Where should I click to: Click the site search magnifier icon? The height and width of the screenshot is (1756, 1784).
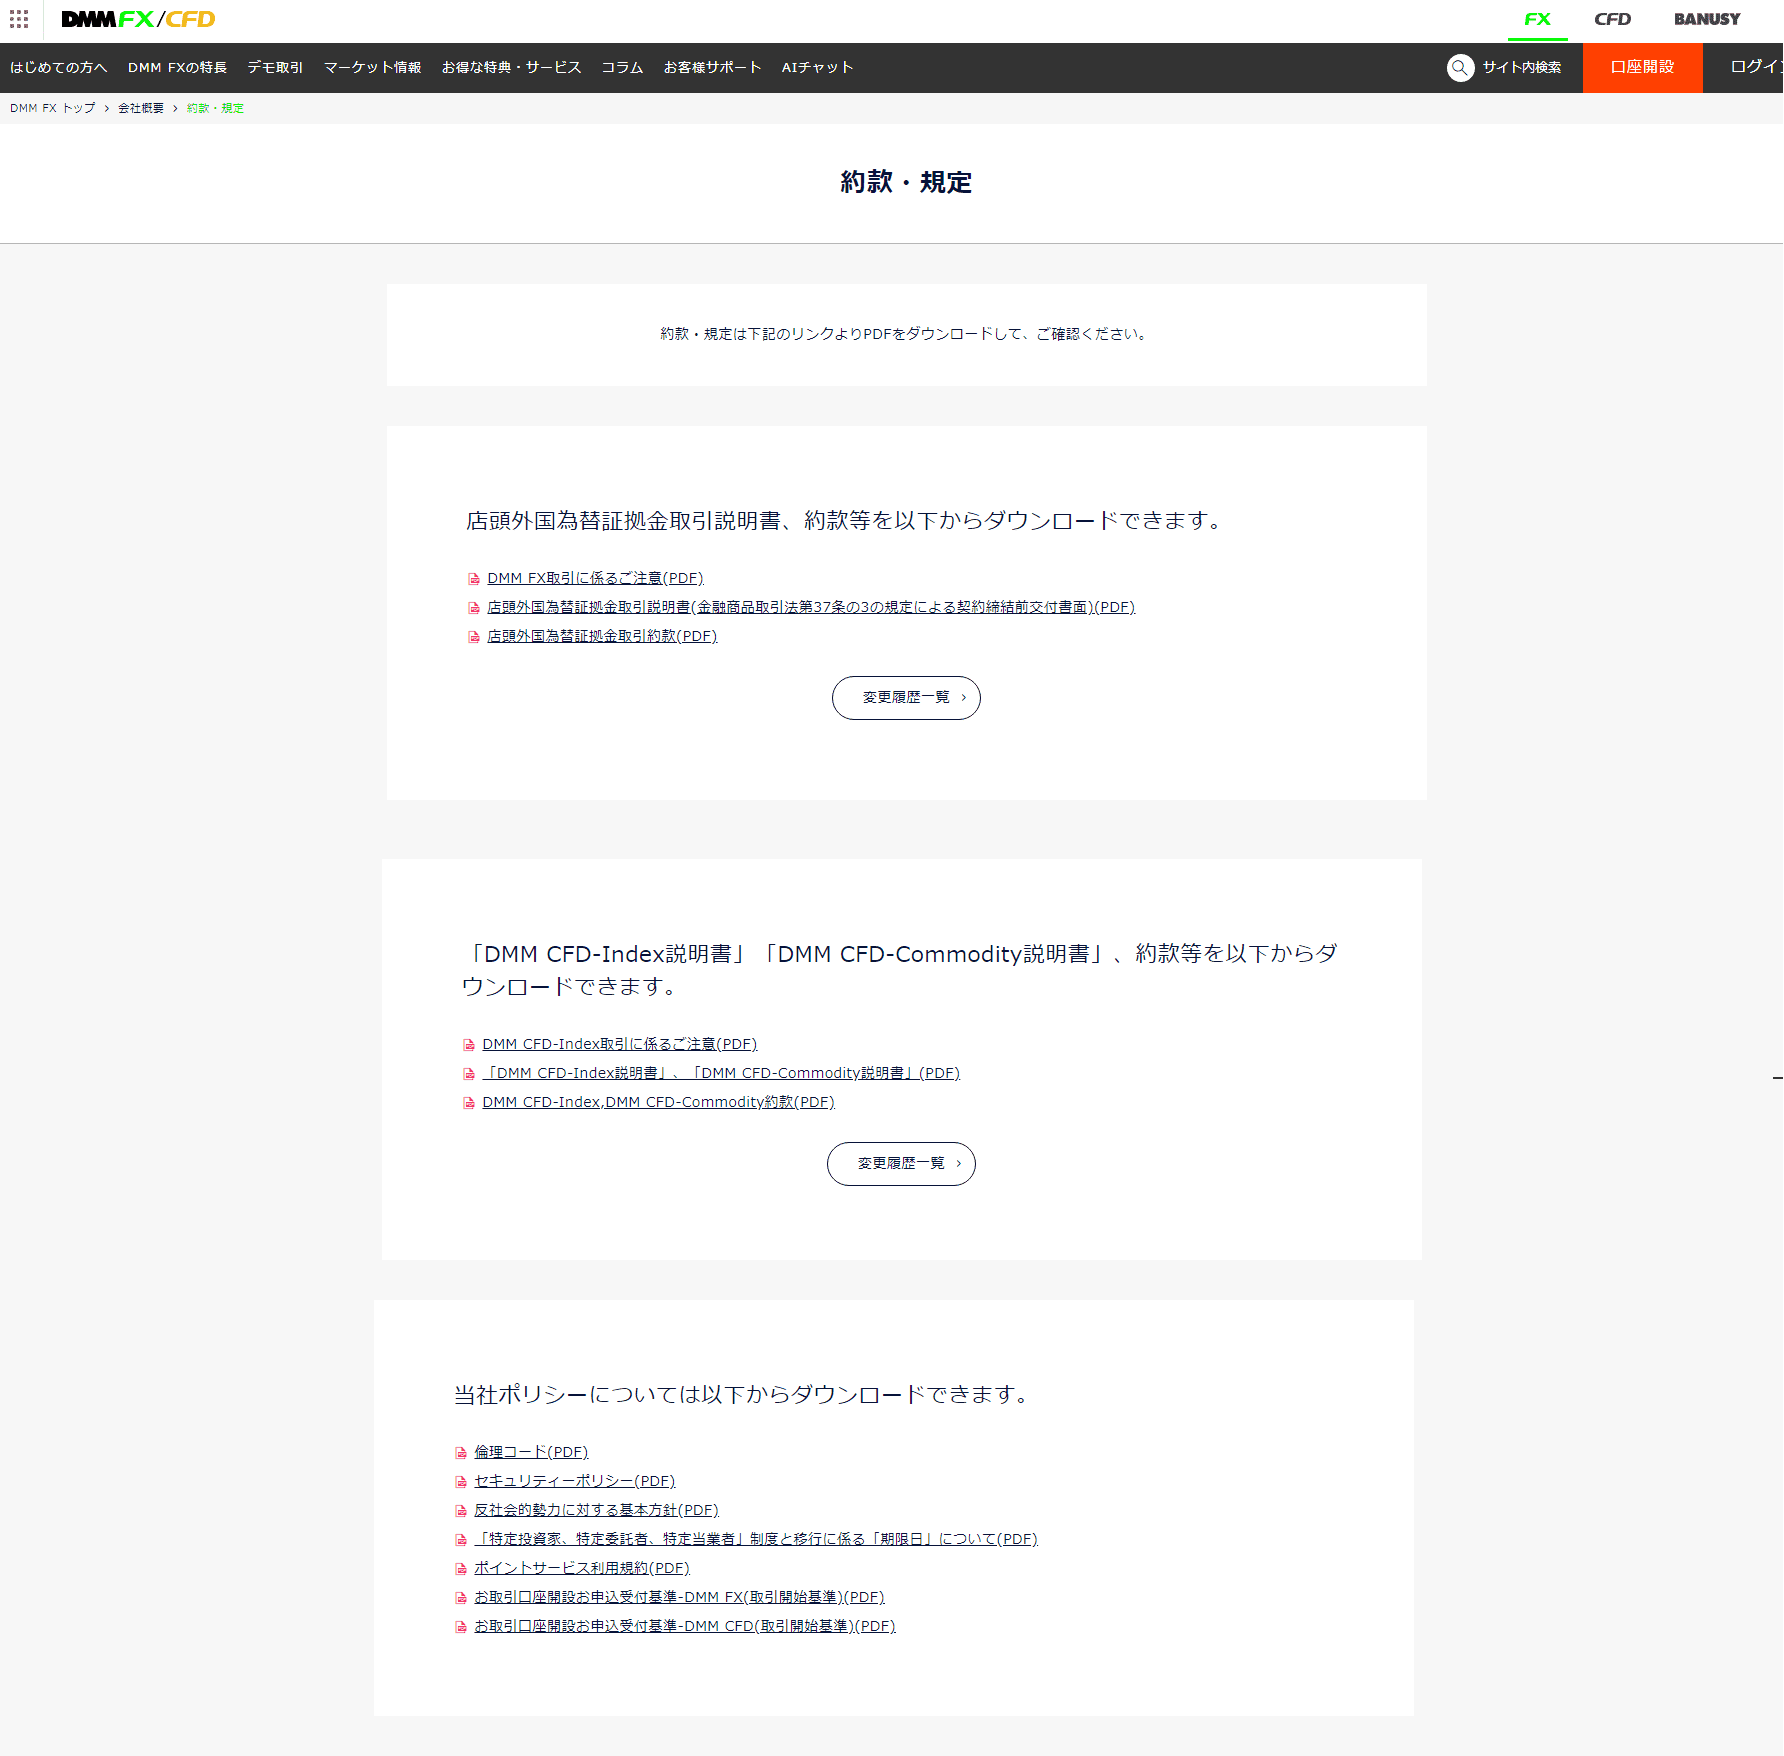point(1460,68)
